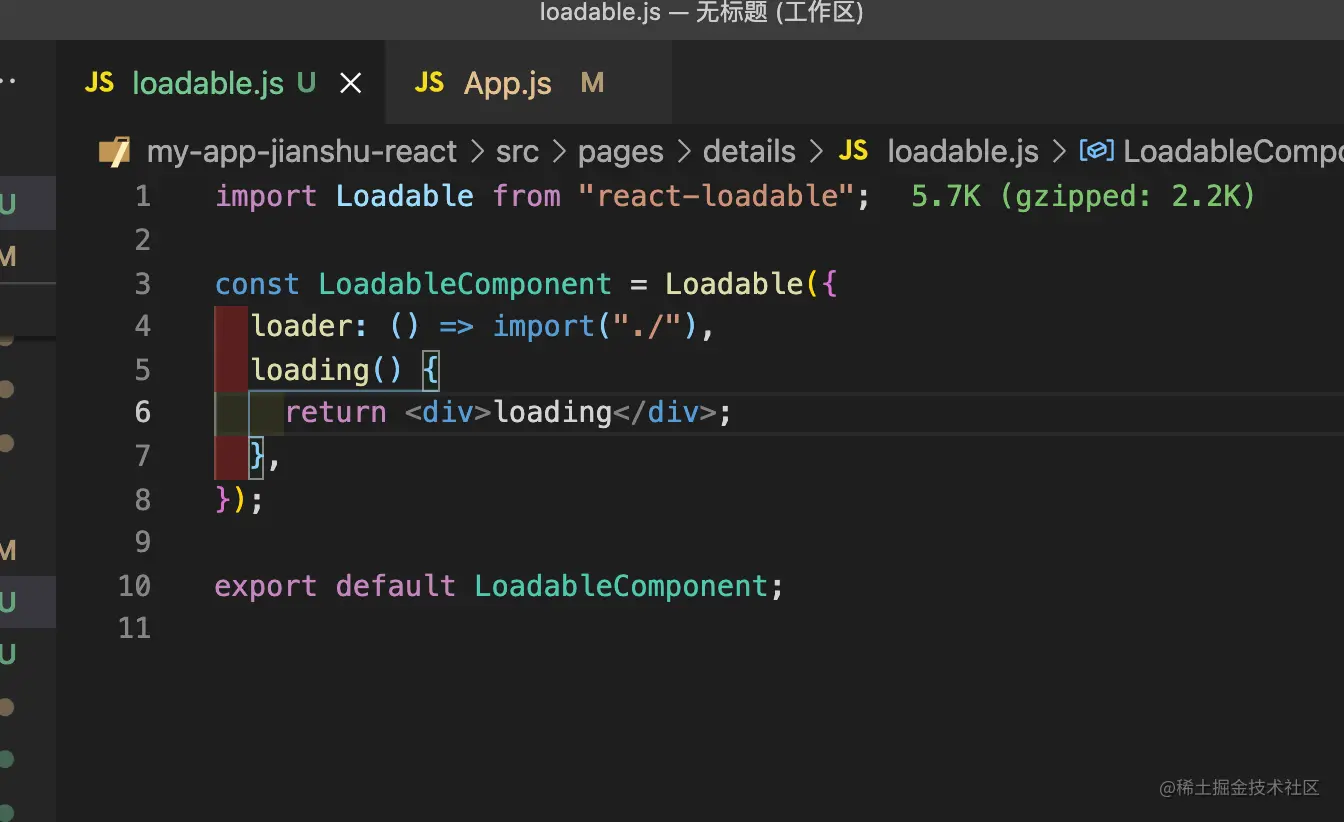Click the folder icon in the breadcrumb
The height and width of the screenshot is (822, 1344).
(x=115, y=152)
